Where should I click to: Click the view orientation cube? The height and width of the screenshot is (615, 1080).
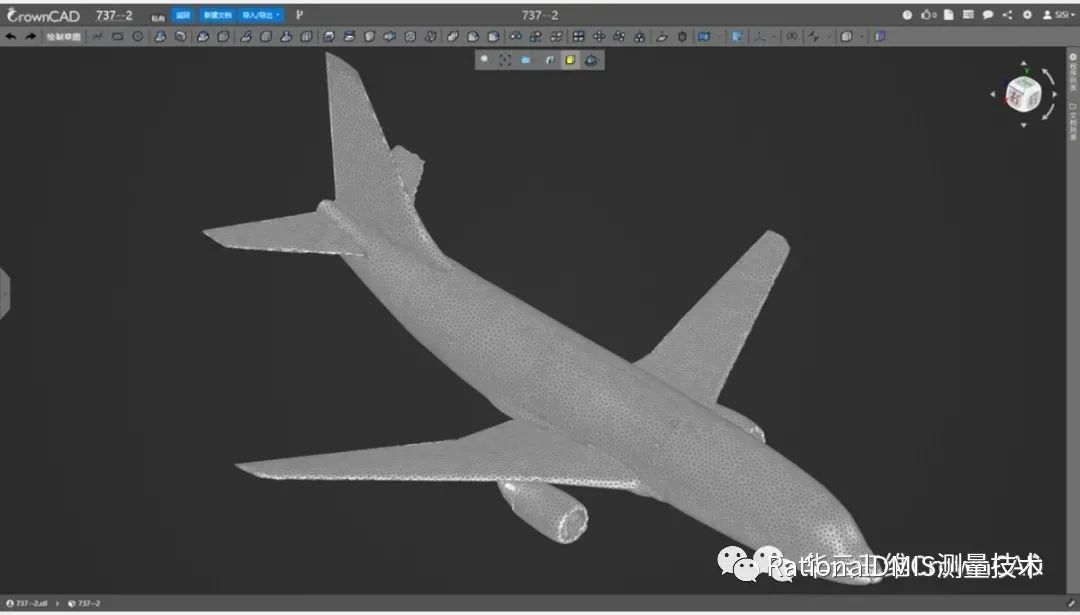(x=1022, y=97)
